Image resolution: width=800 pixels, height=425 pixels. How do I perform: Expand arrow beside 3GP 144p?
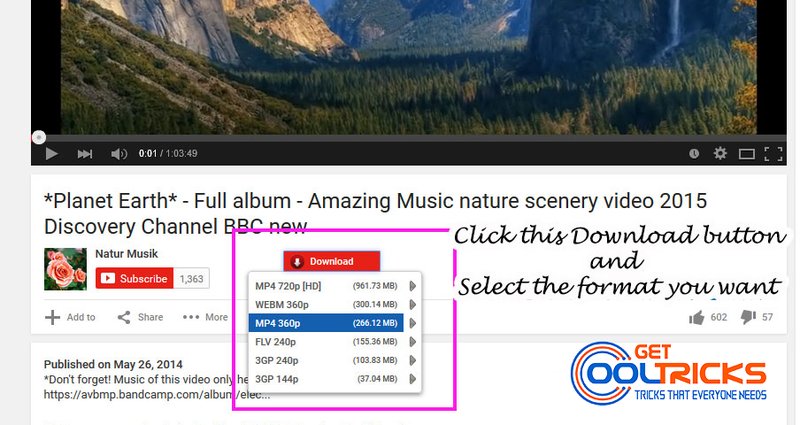(x=413, y=379)
